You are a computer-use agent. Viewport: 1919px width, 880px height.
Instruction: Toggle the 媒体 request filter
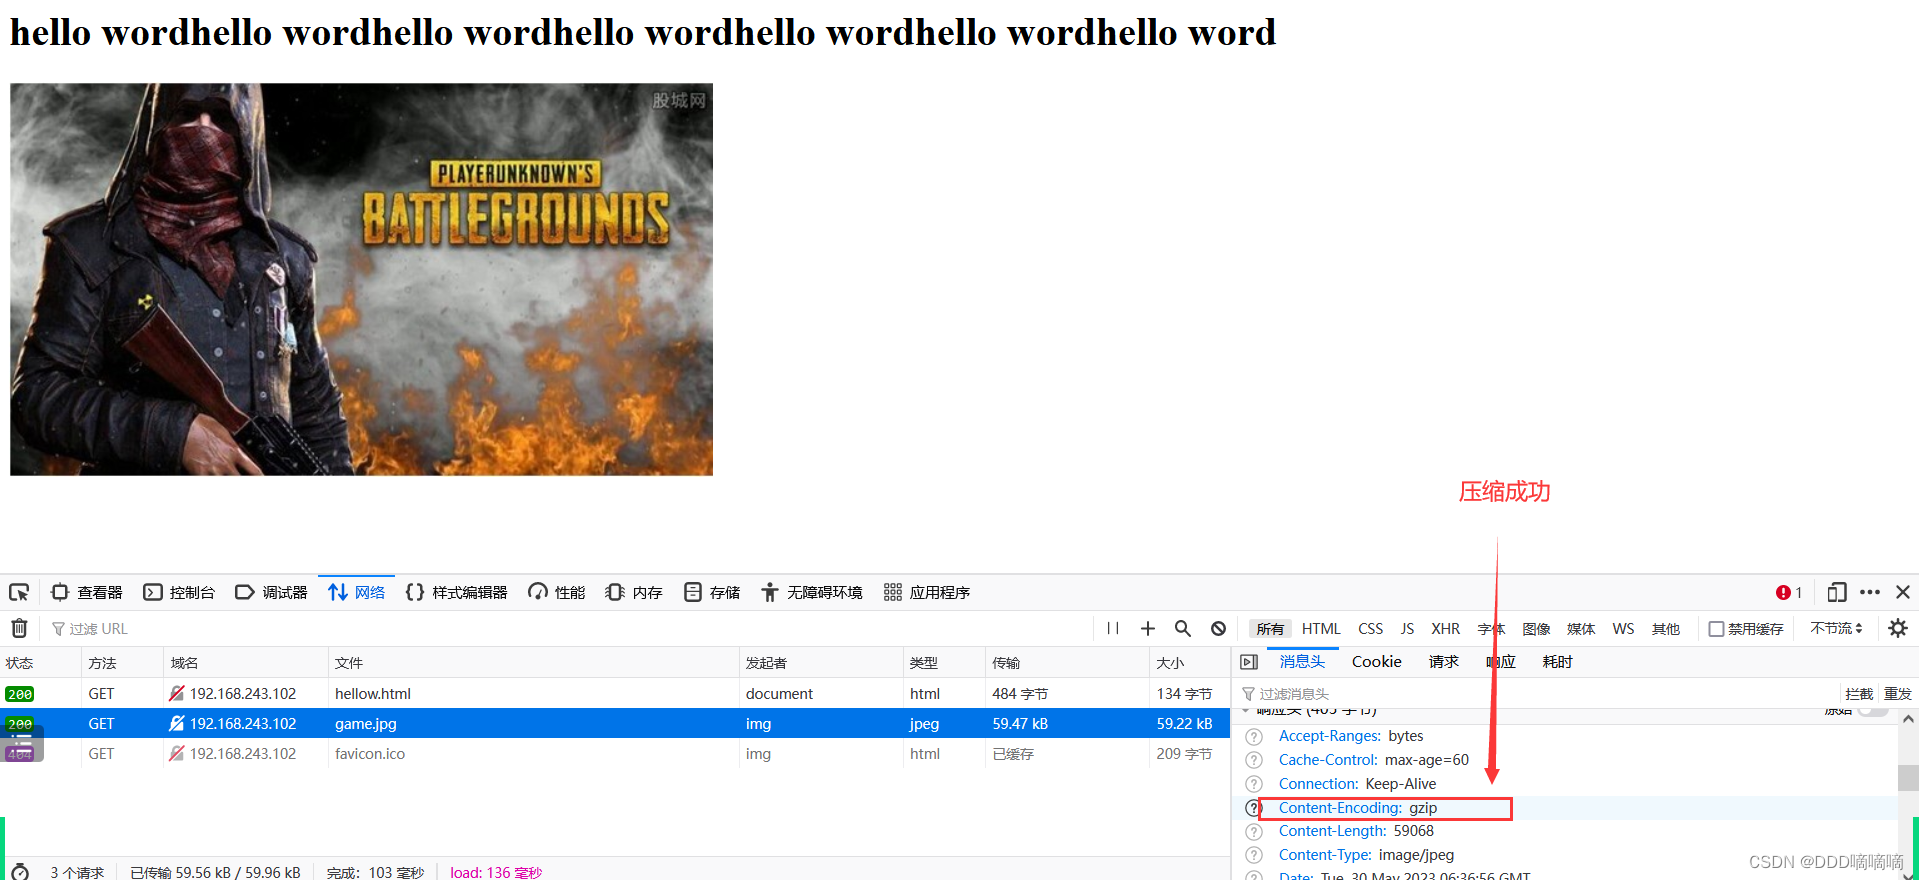pos(1581,629)
